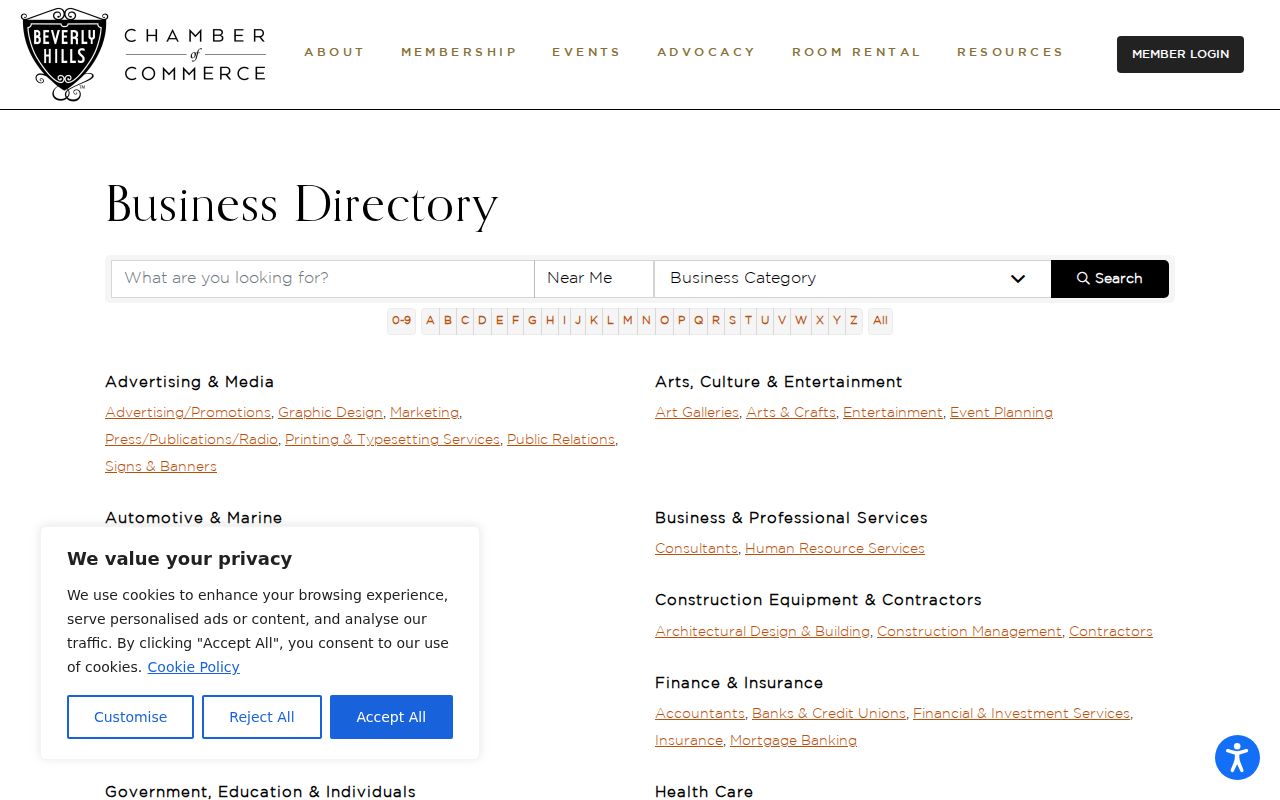
Task: Filter directory by letter Z
Action: point(853,321)
